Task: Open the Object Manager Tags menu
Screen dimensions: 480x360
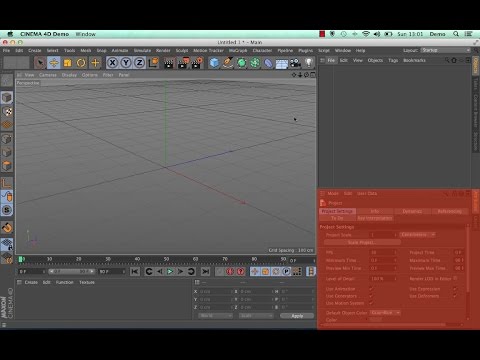Action: (x=393, y=60)
